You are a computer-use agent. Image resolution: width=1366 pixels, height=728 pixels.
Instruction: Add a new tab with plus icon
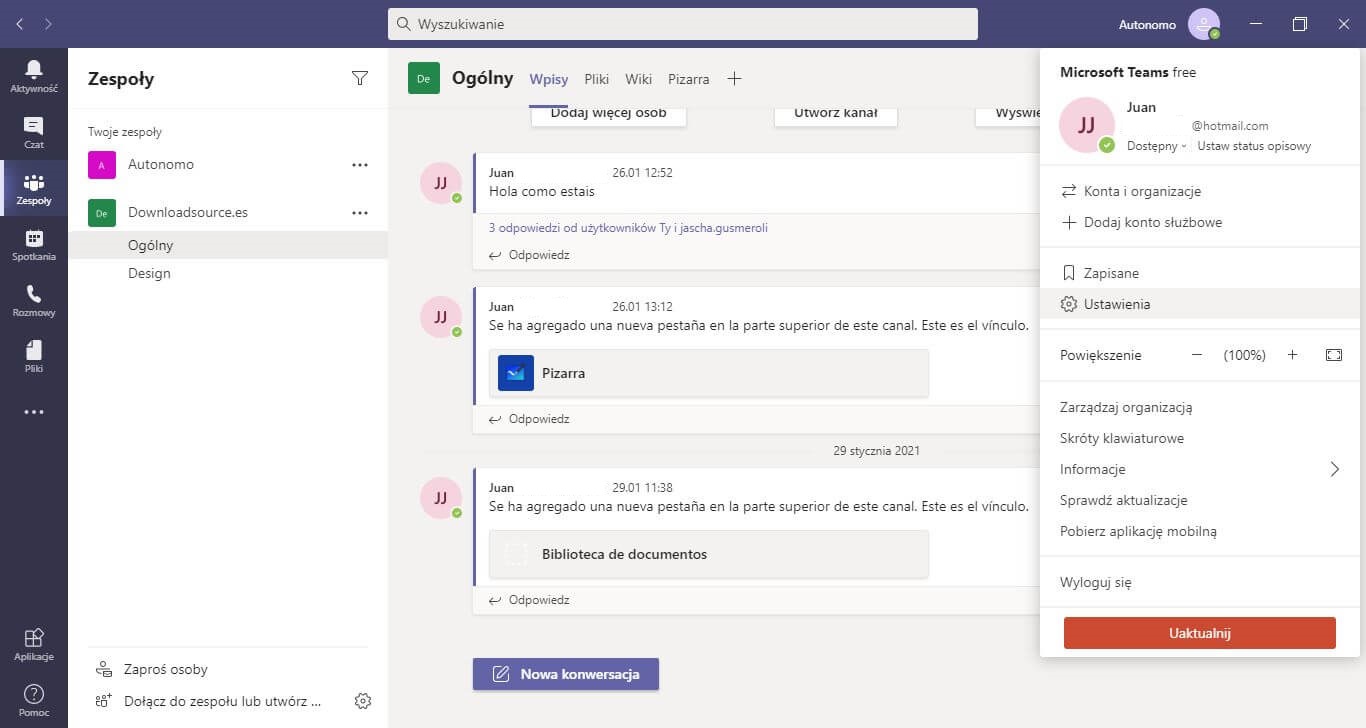pyautogui.click(x=734, y=78)
